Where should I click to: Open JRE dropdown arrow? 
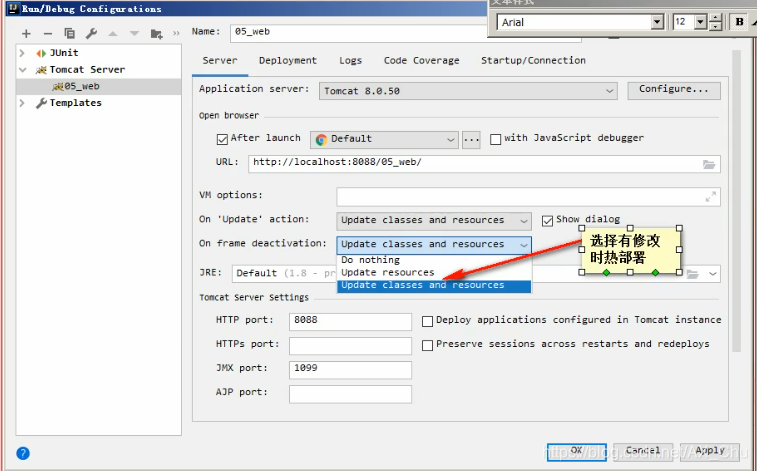coord(713,274)
